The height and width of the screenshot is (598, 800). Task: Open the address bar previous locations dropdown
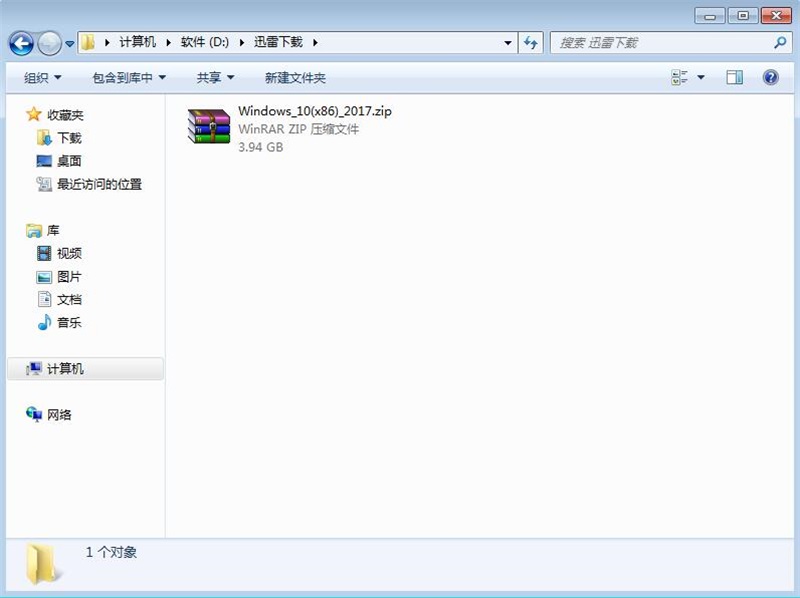pyautogui.click(x=508, y=43)
